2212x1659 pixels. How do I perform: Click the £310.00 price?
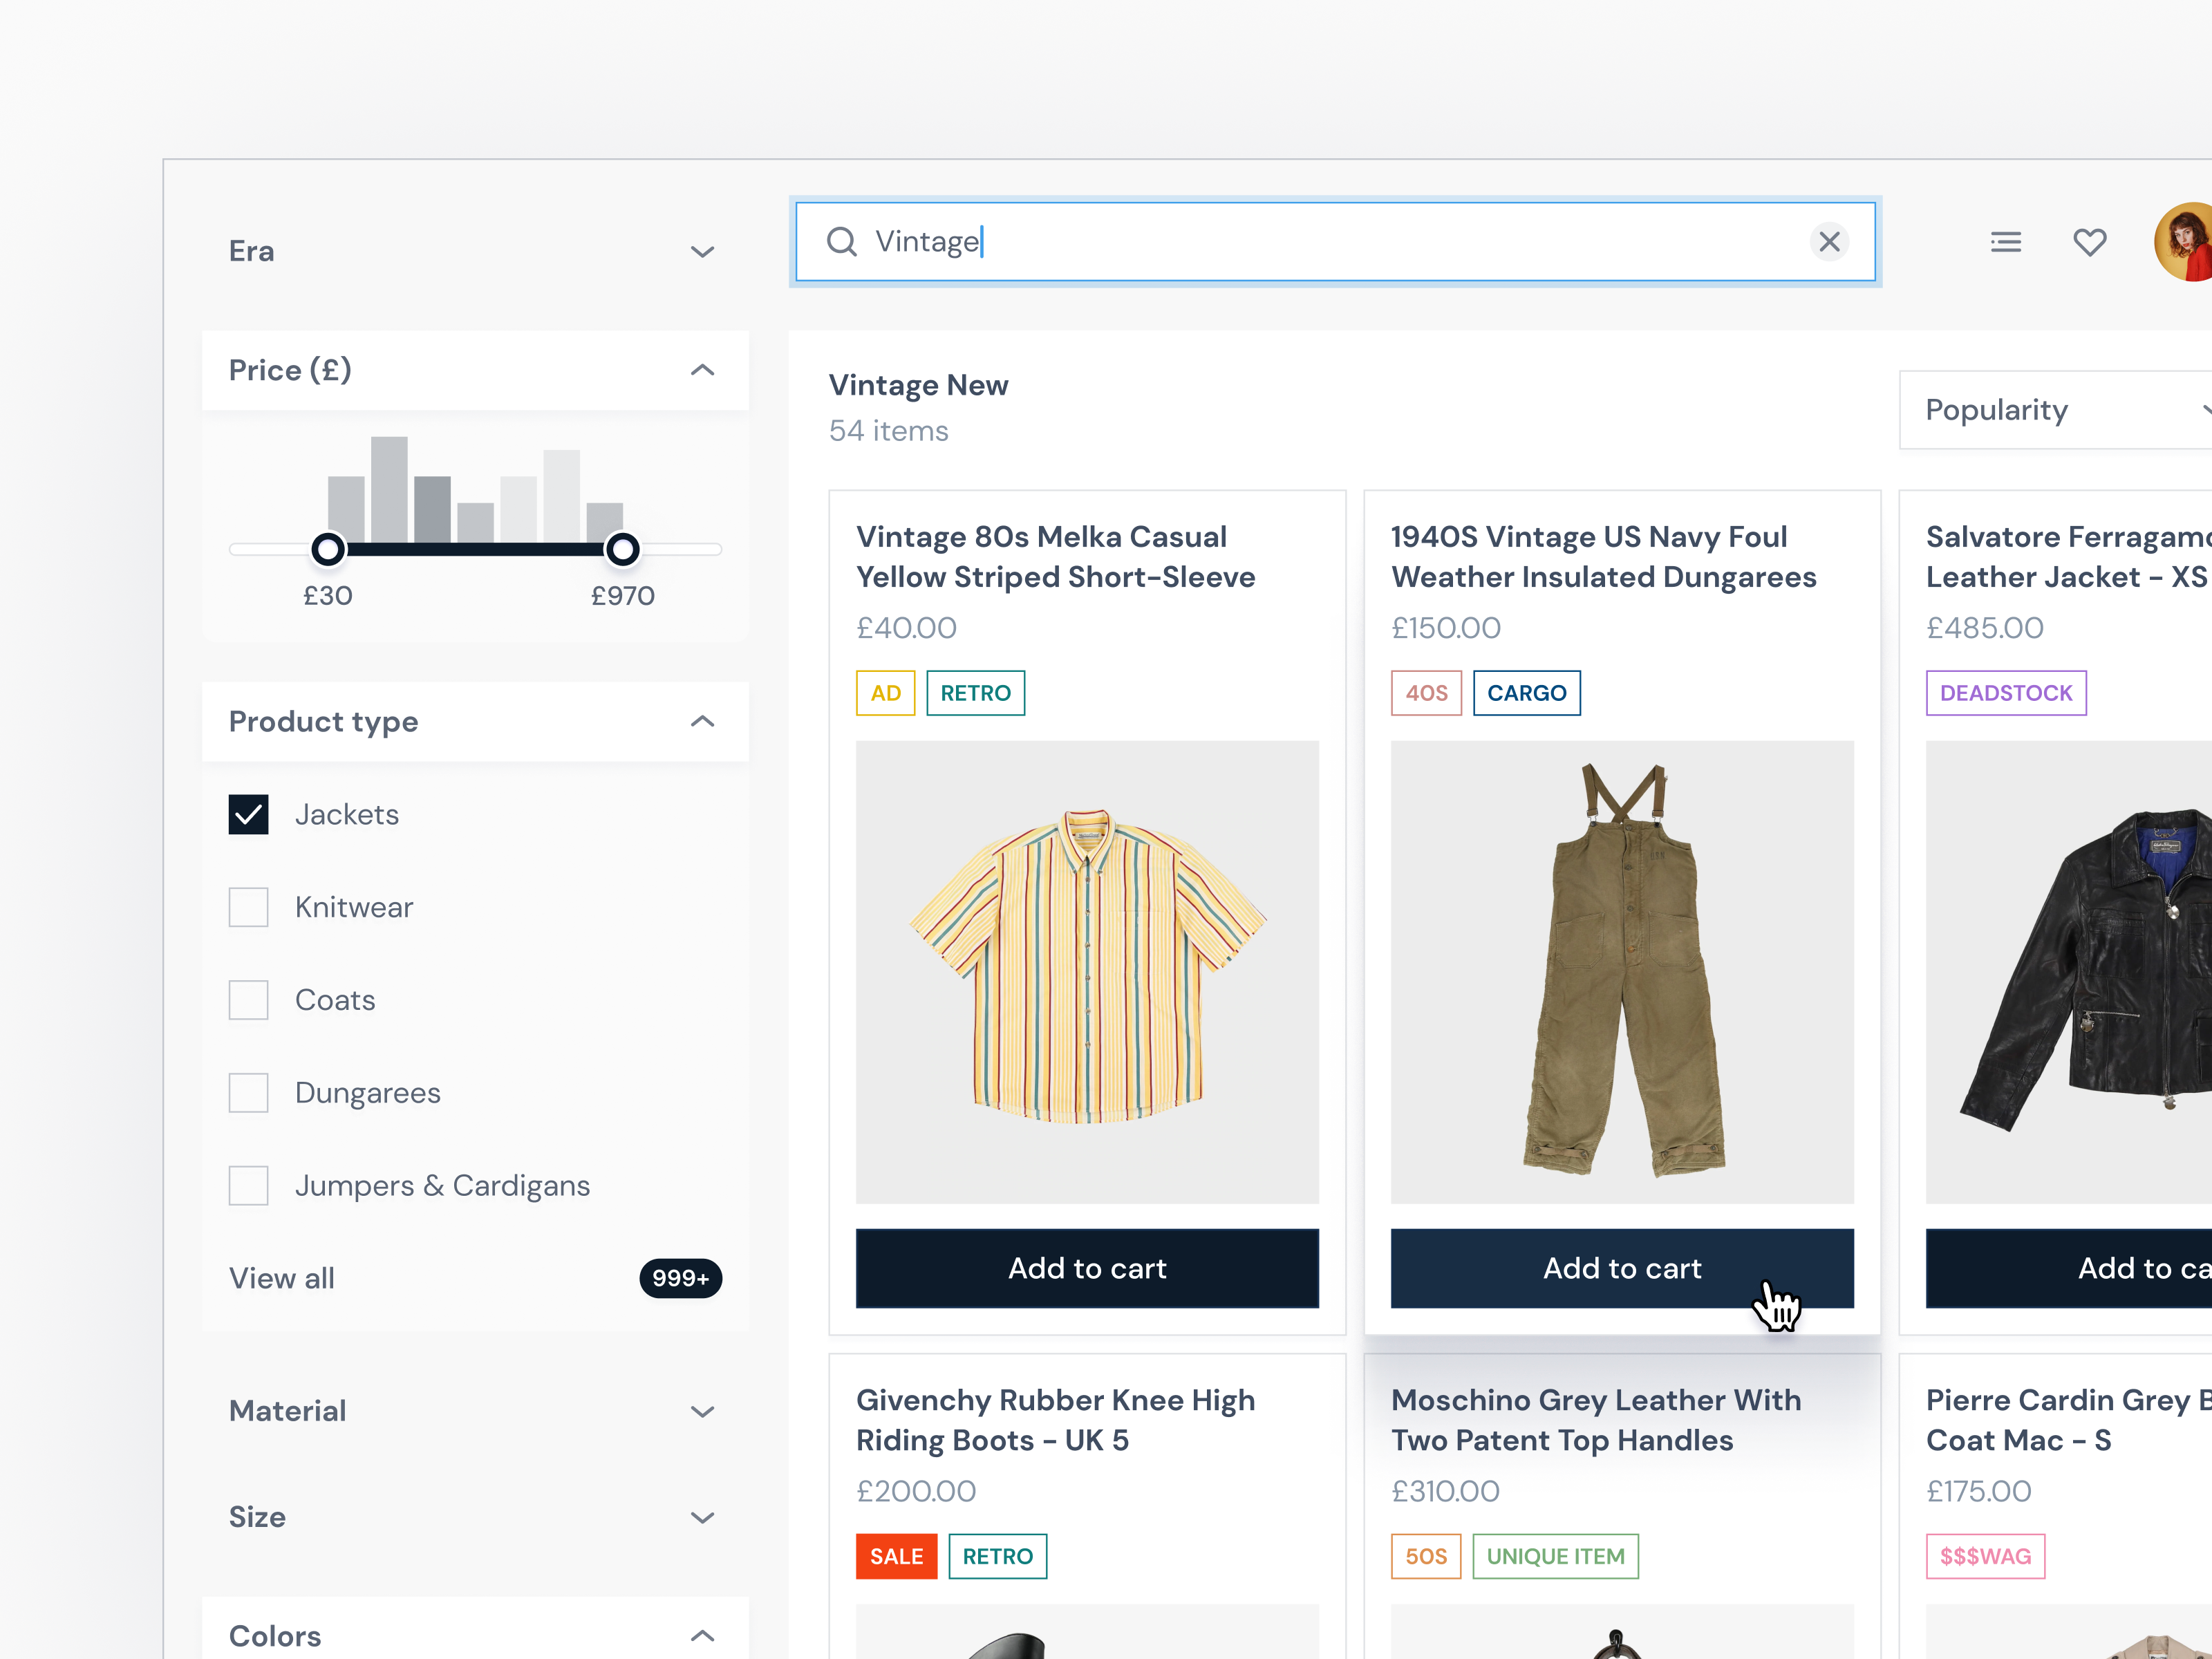pyautogui.click(x=1446, y=1491)
